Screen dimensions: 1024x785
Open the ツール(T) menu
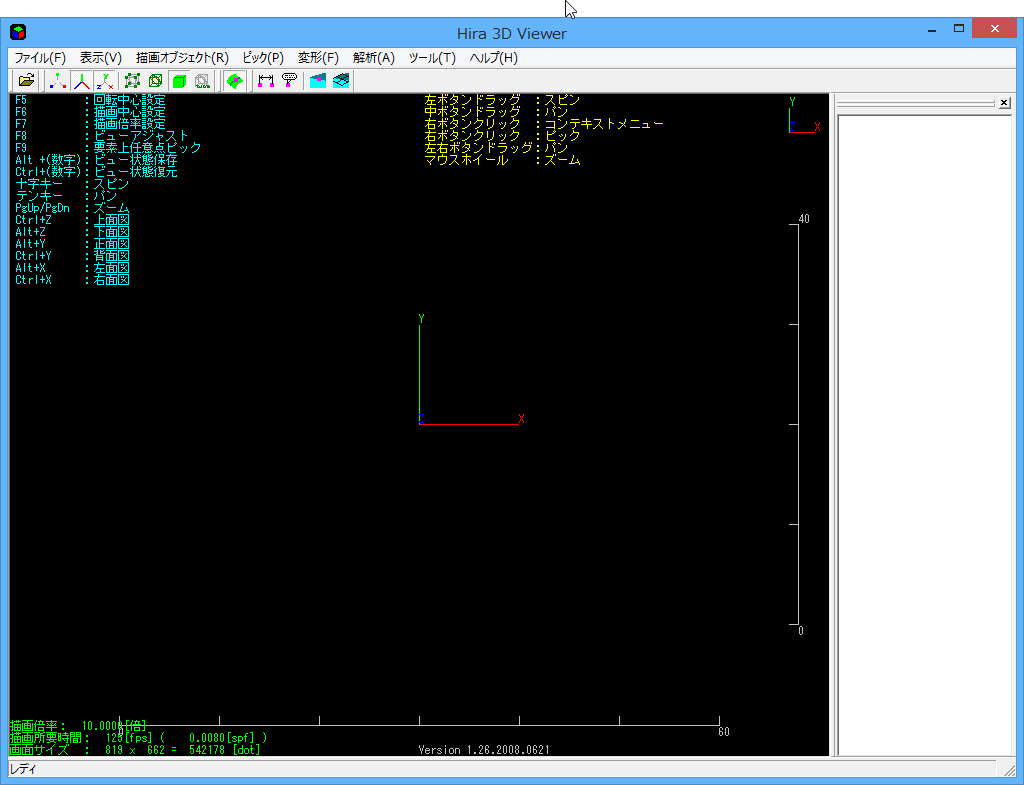432,57
